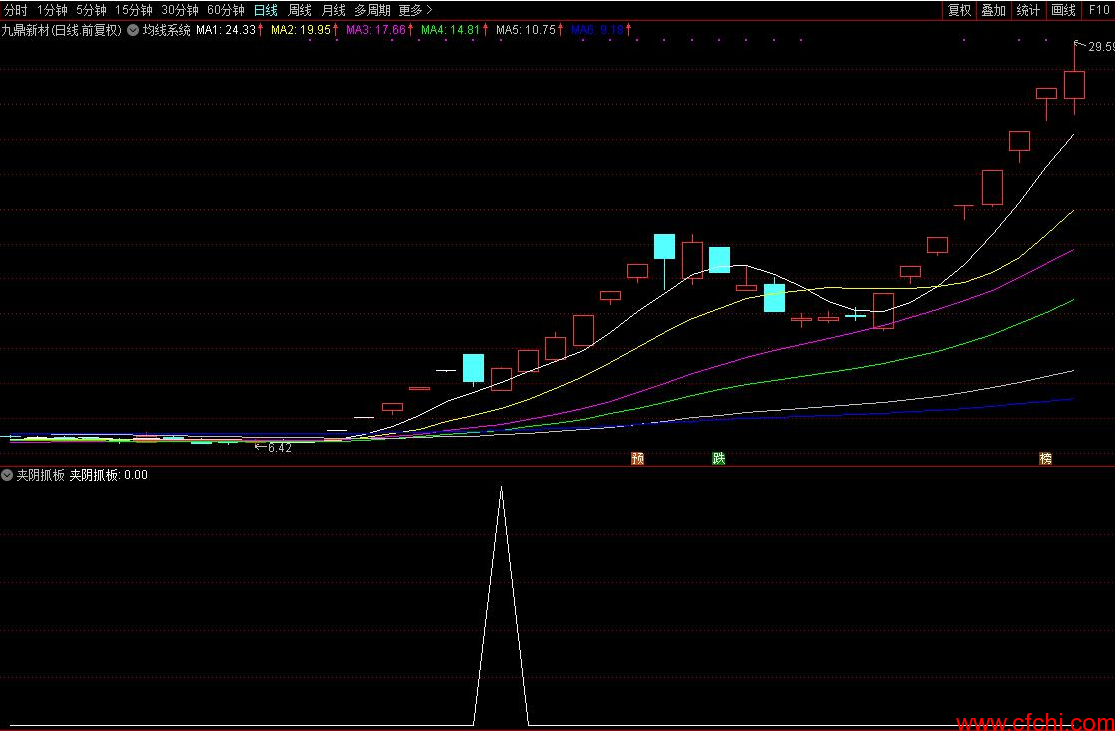
Task: Click the blue MA6 value label
Action: 597,30
